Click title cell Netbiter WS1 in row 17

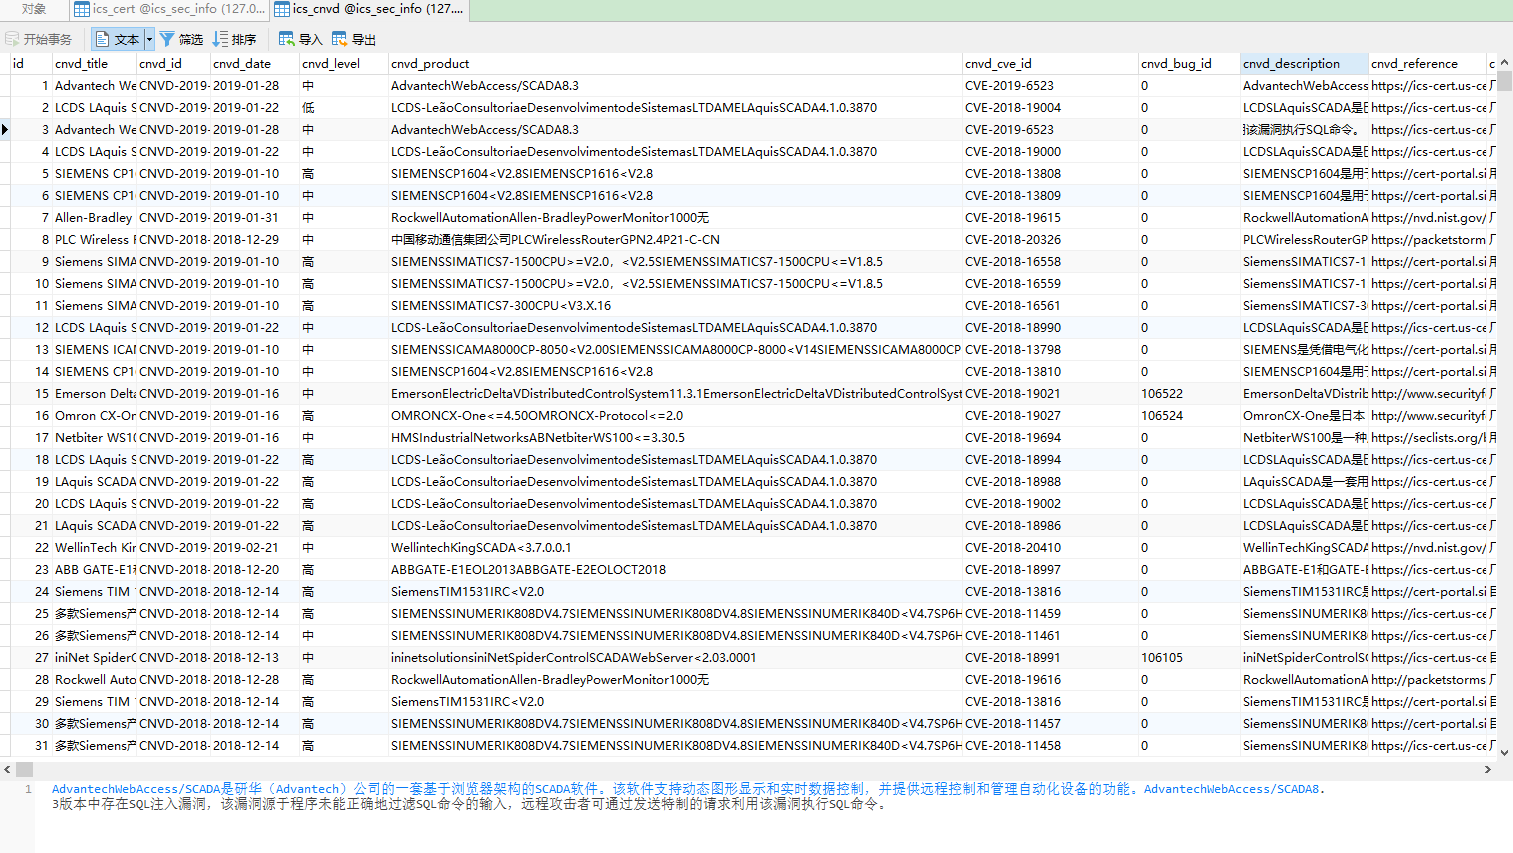click(94, 437)
